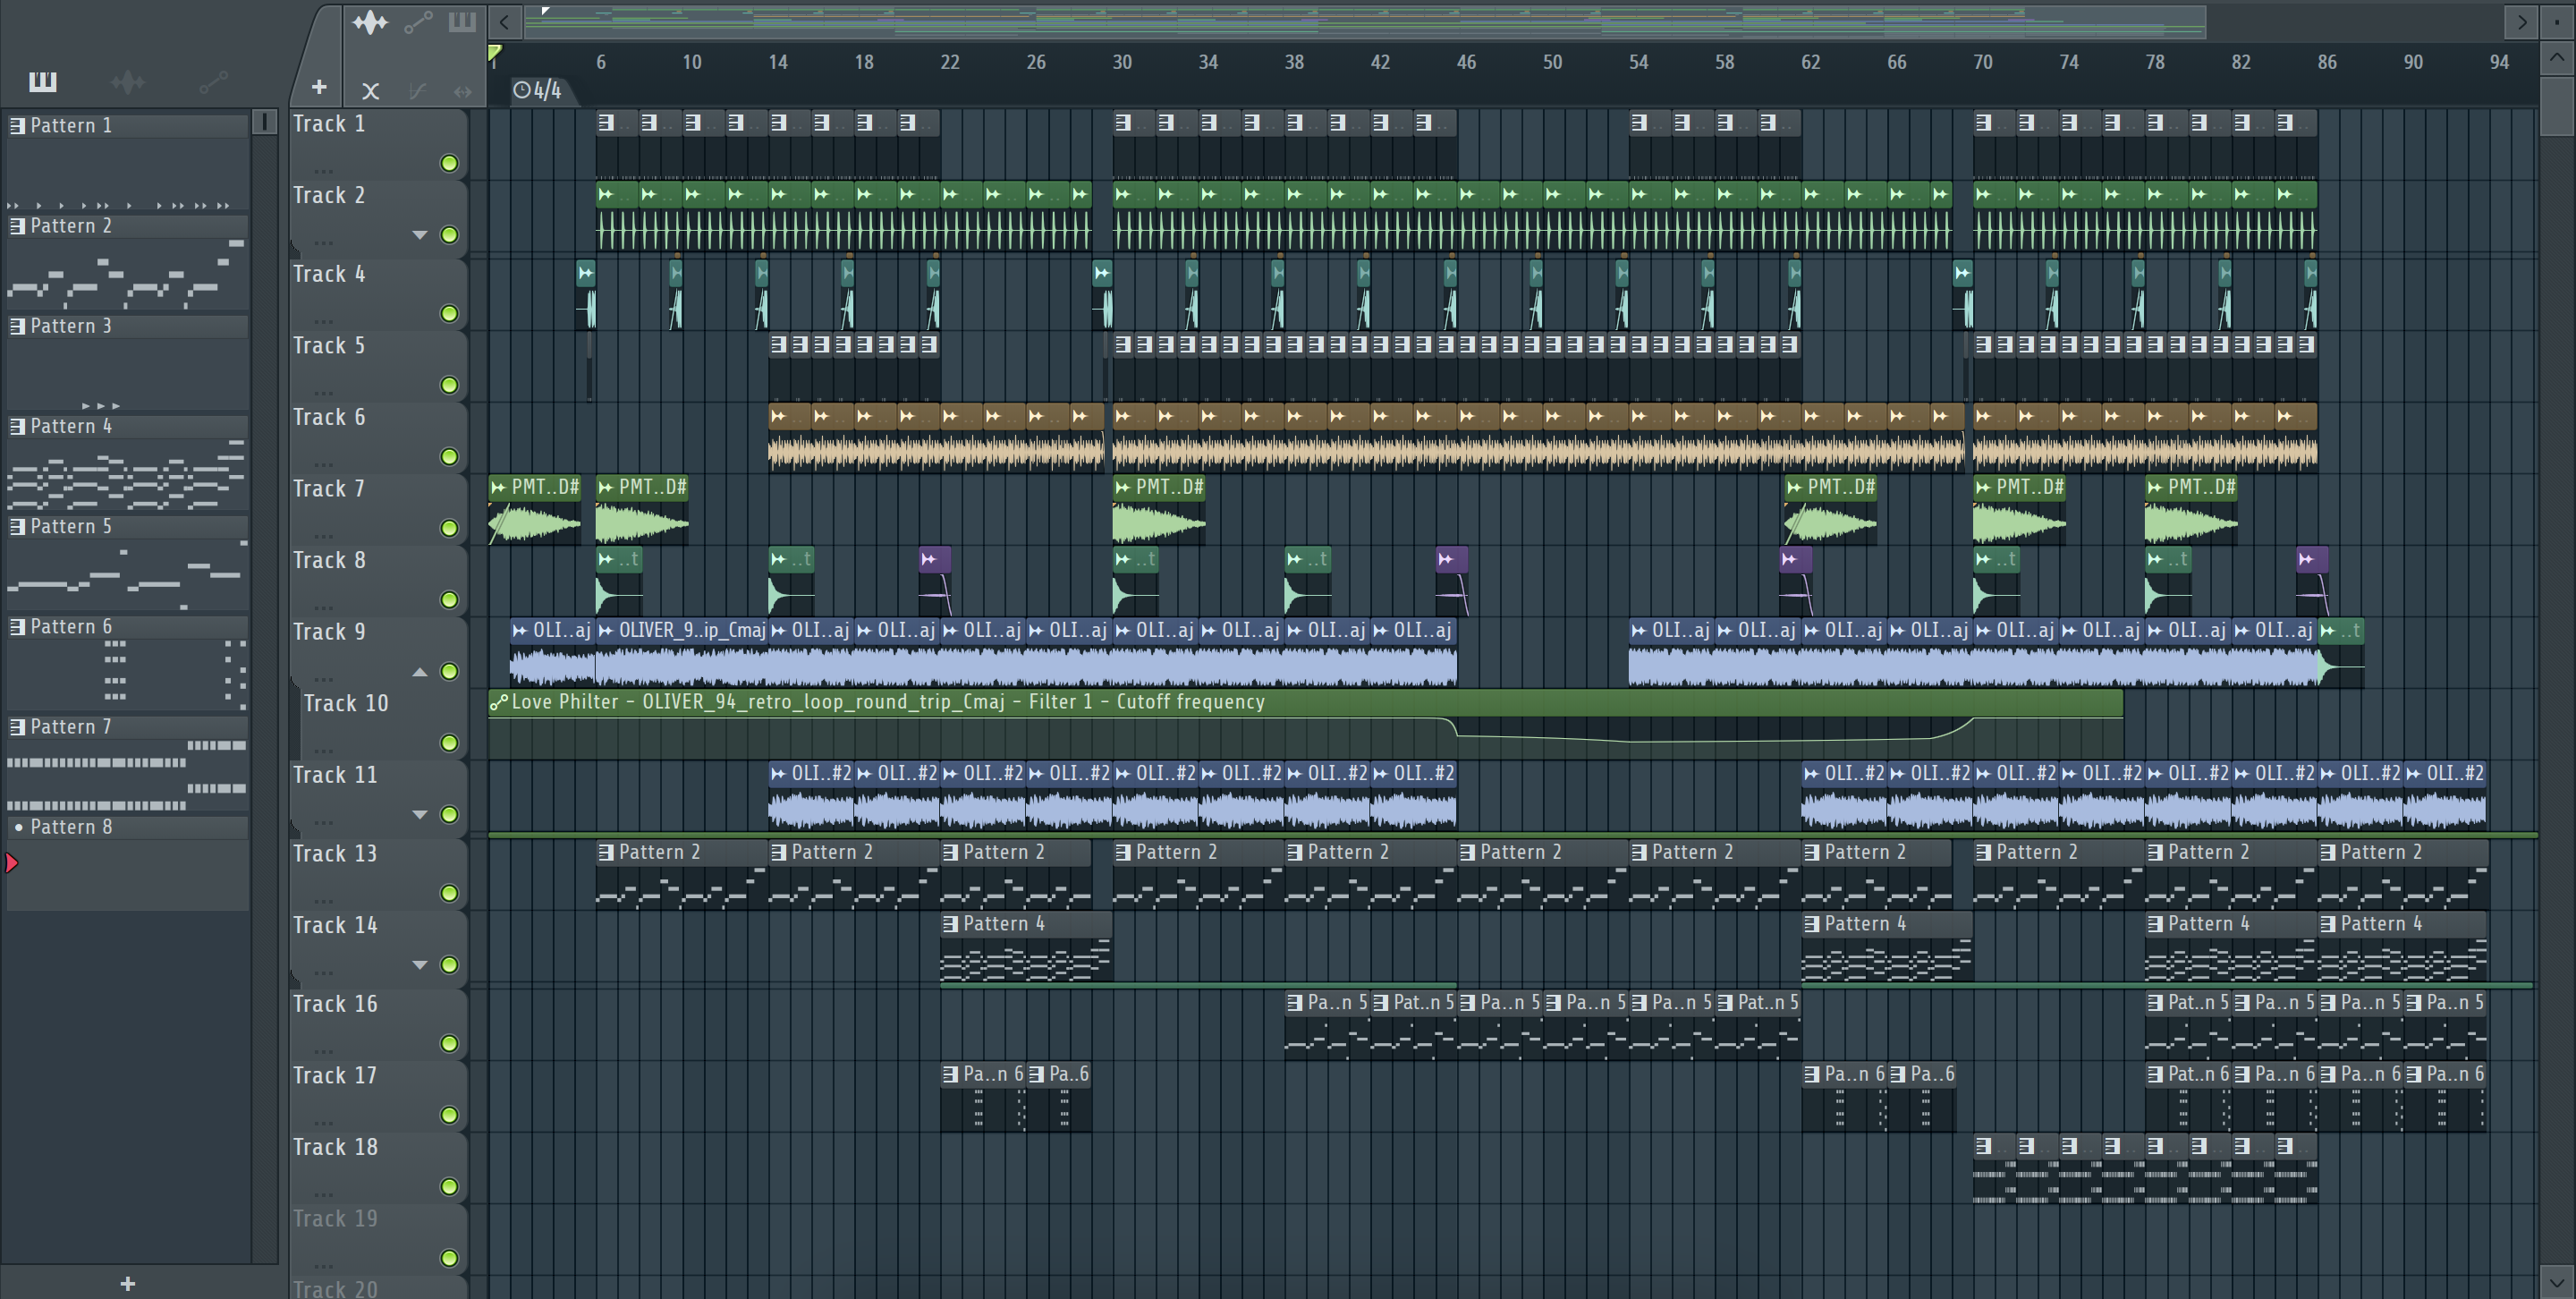2576x1299 pixels.
Task: Mute Track 9 with its green LED
Action: [x=449, y=671]
